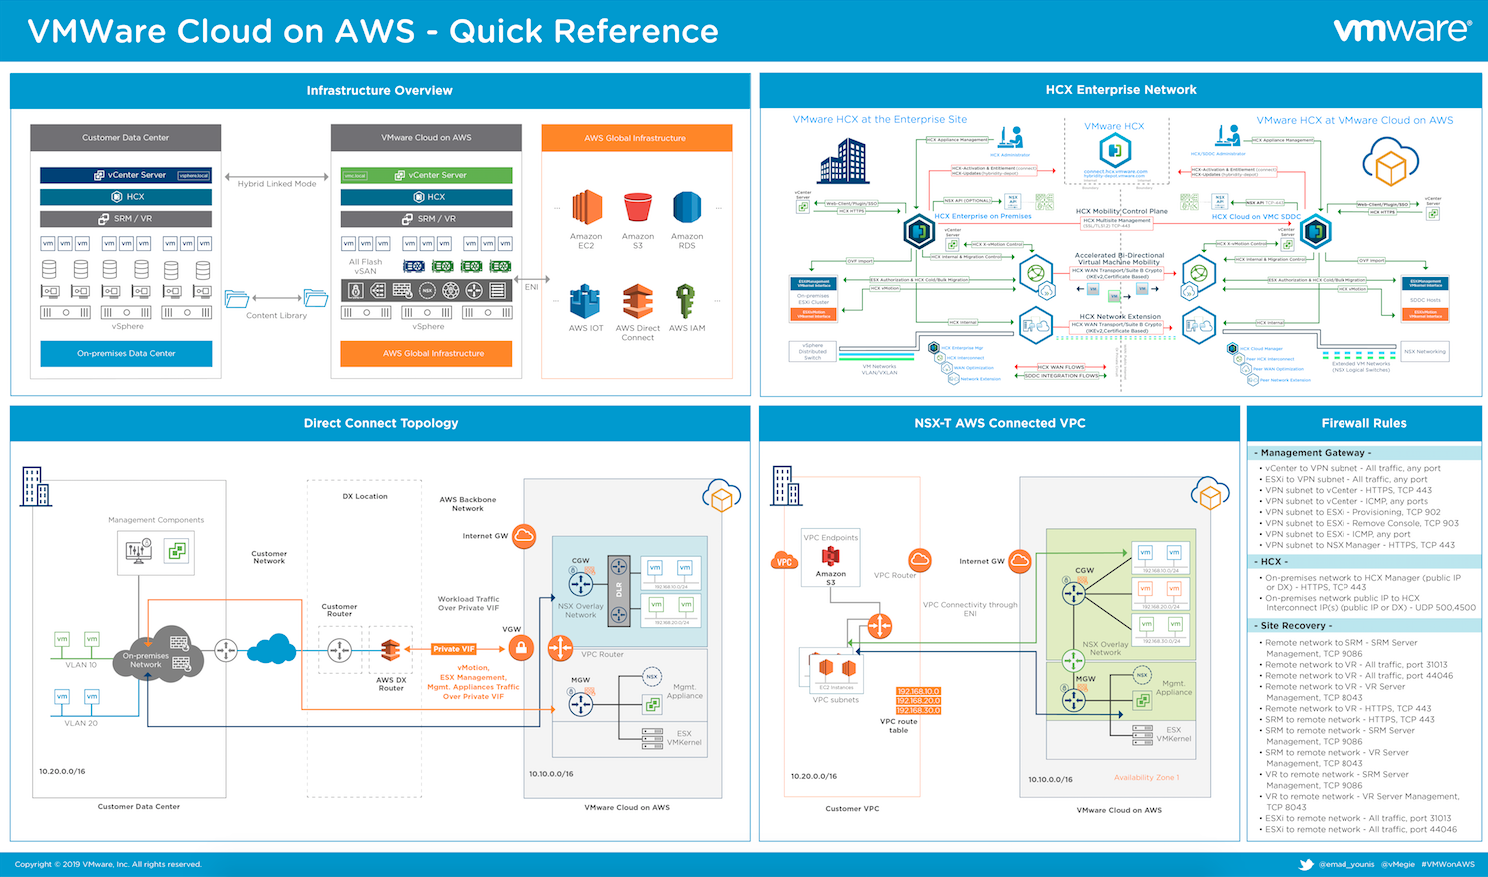Click the orange Private VIF label
The width and height of the screenshot is (1488, 877).
point(454,649)
